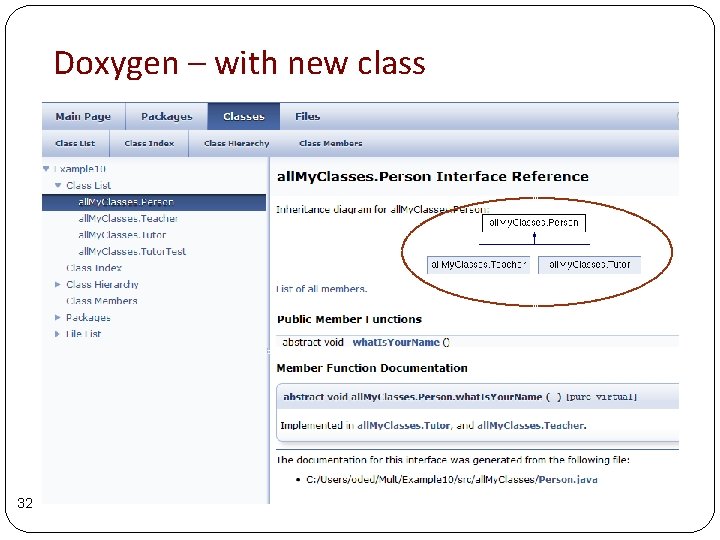The image size is (720, 540).
Task: Collapse the Class List tree arrow
Action: 58,185
